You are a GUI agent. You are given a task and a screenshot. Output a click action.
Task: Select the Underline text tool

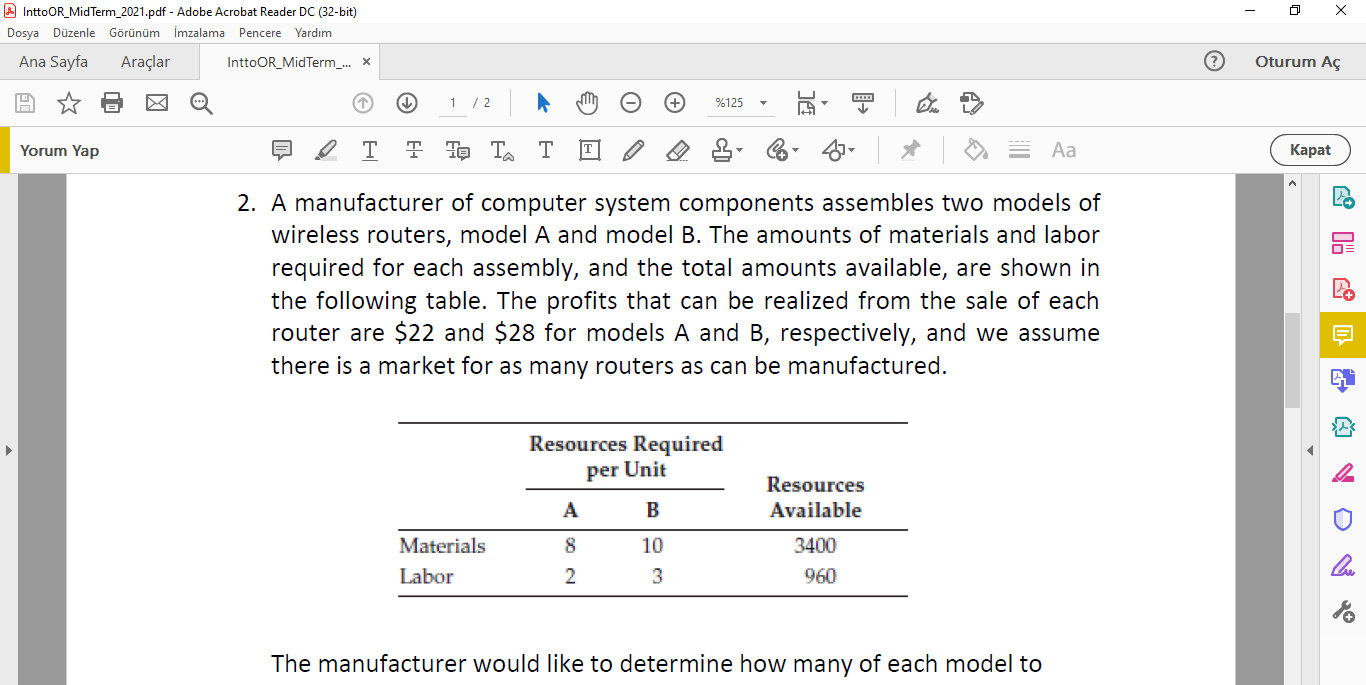(x=369, y=150)
